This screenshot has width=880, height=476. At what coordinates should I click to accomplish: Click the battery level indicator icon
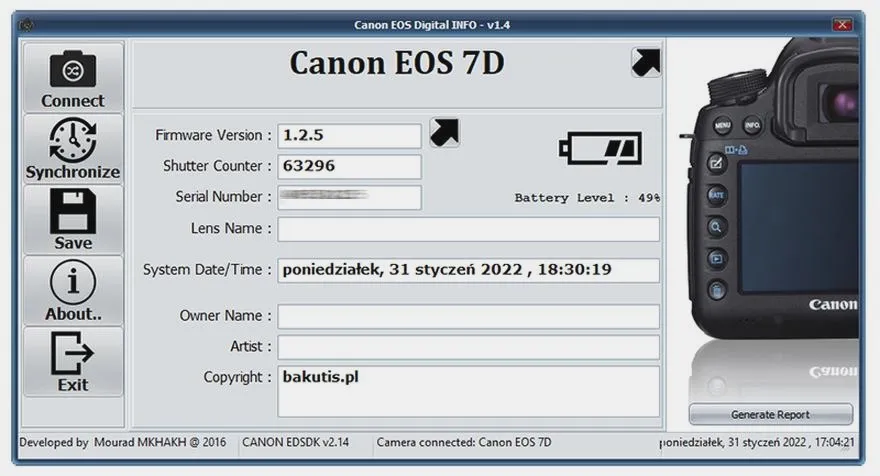click(x=601, y=148)
